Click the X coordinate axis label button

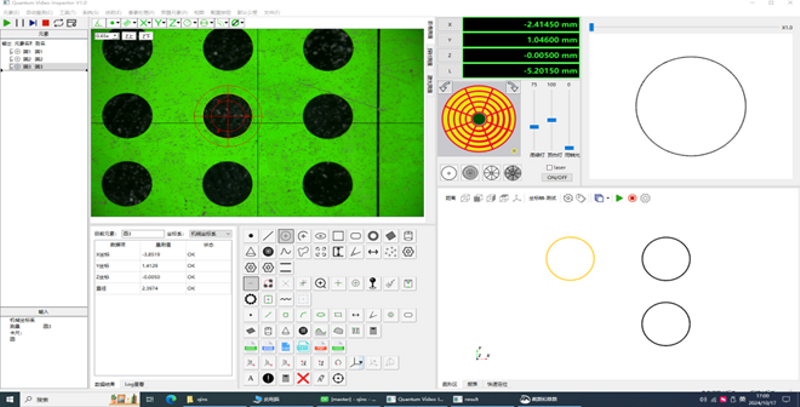pyautogui.click(x=449, y=25)
